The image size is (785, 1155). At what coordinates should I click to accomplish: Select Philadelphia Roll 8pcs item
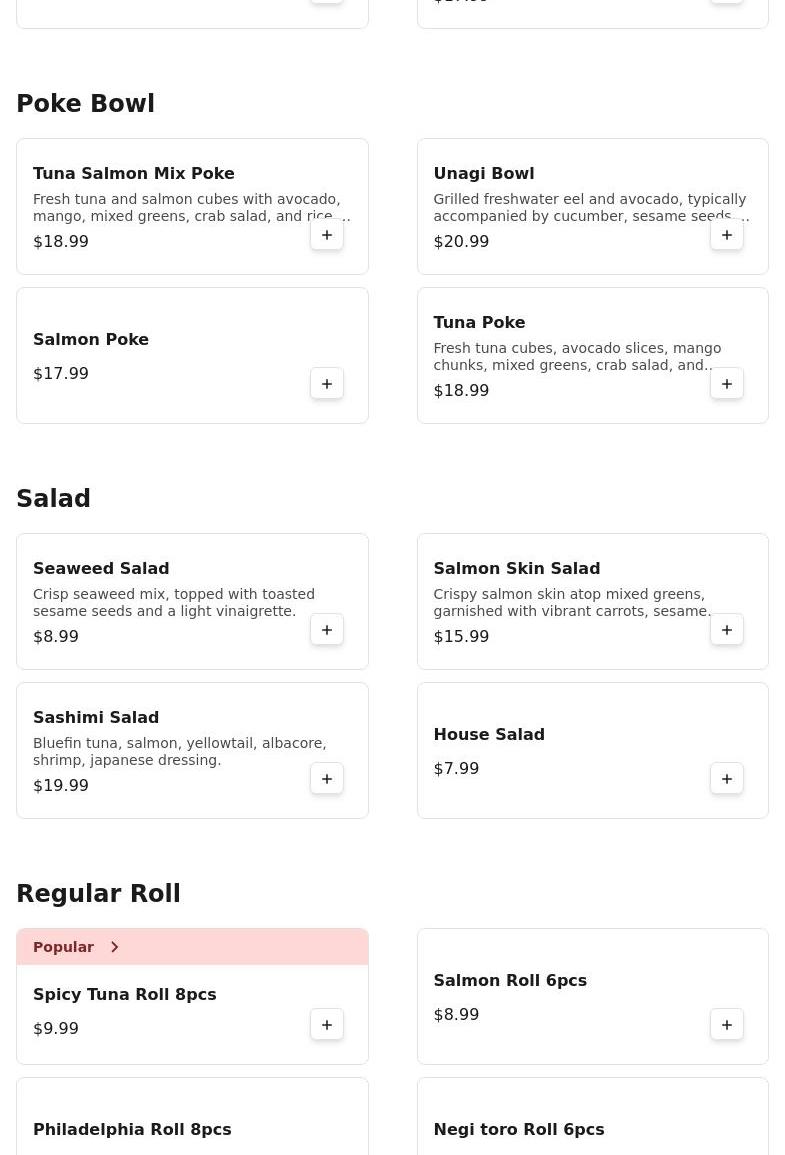[x=132, y=1129]
